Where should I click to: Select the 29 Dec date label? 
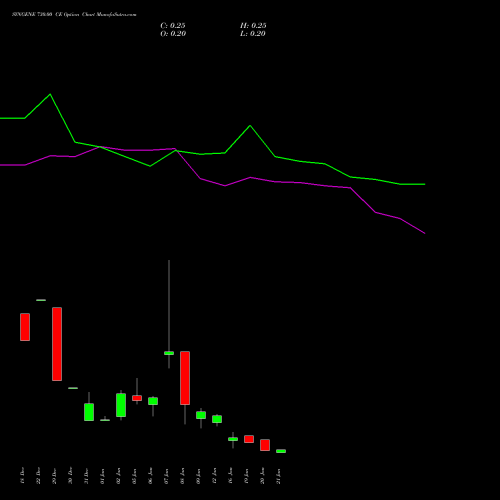tap(54, 476)
